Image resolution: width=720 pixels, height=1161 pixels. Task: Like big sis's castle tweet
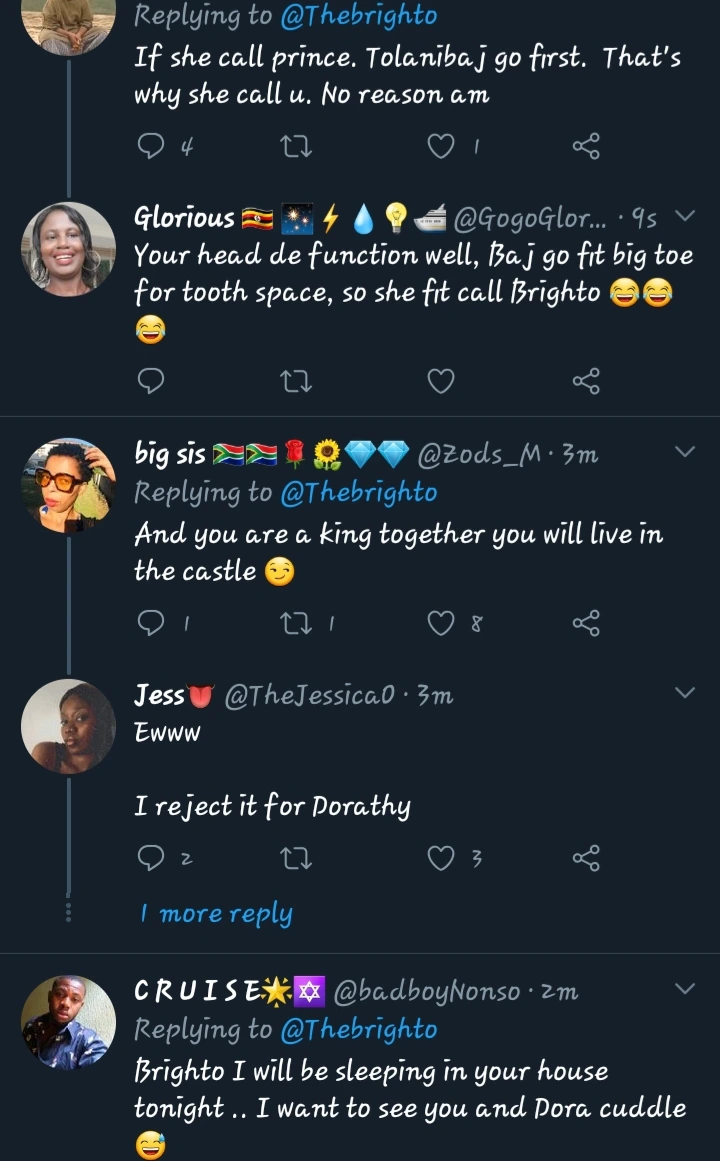[x=441, y=623]
